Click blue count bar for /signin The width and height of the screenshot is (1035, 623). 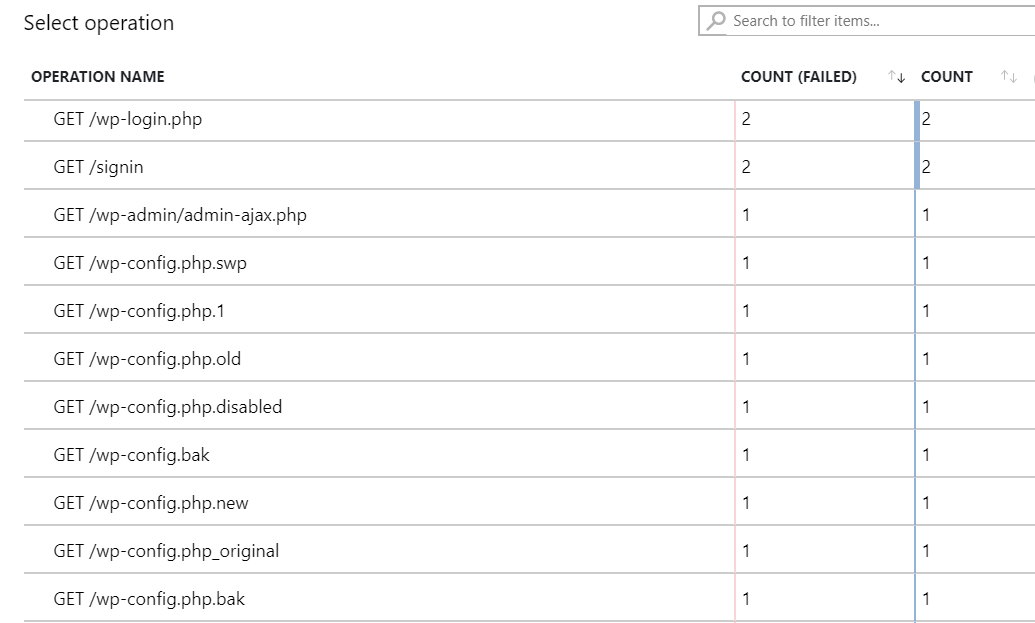pos(917,165)
